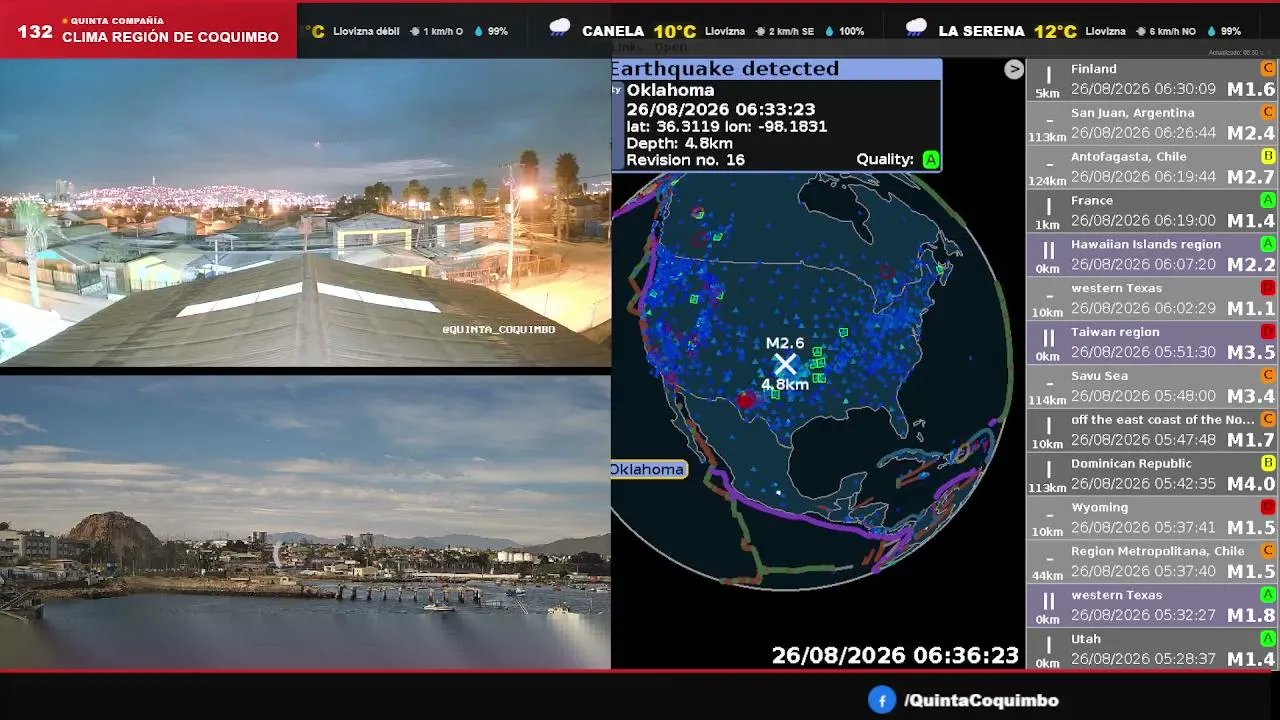The width and height of the screenshot is (1280, 720).
Task: Click the green Quality A badge in popup
Action: coord(931,159)
